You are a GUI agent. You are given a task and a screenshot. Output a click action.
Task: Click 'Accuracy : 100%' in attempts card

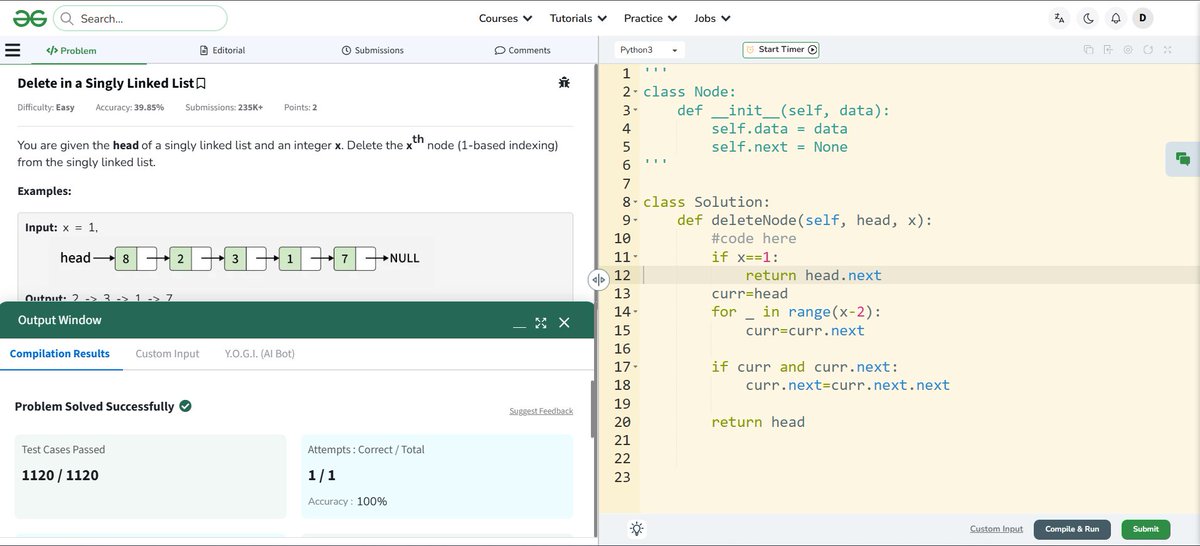pos(348,501)
